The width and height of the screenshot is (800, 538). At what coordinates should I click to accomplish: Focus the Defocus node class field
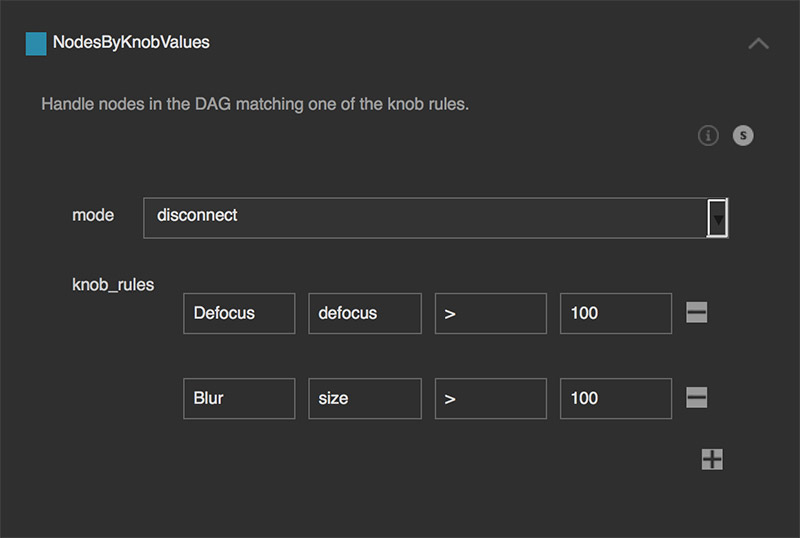(239, 313)
